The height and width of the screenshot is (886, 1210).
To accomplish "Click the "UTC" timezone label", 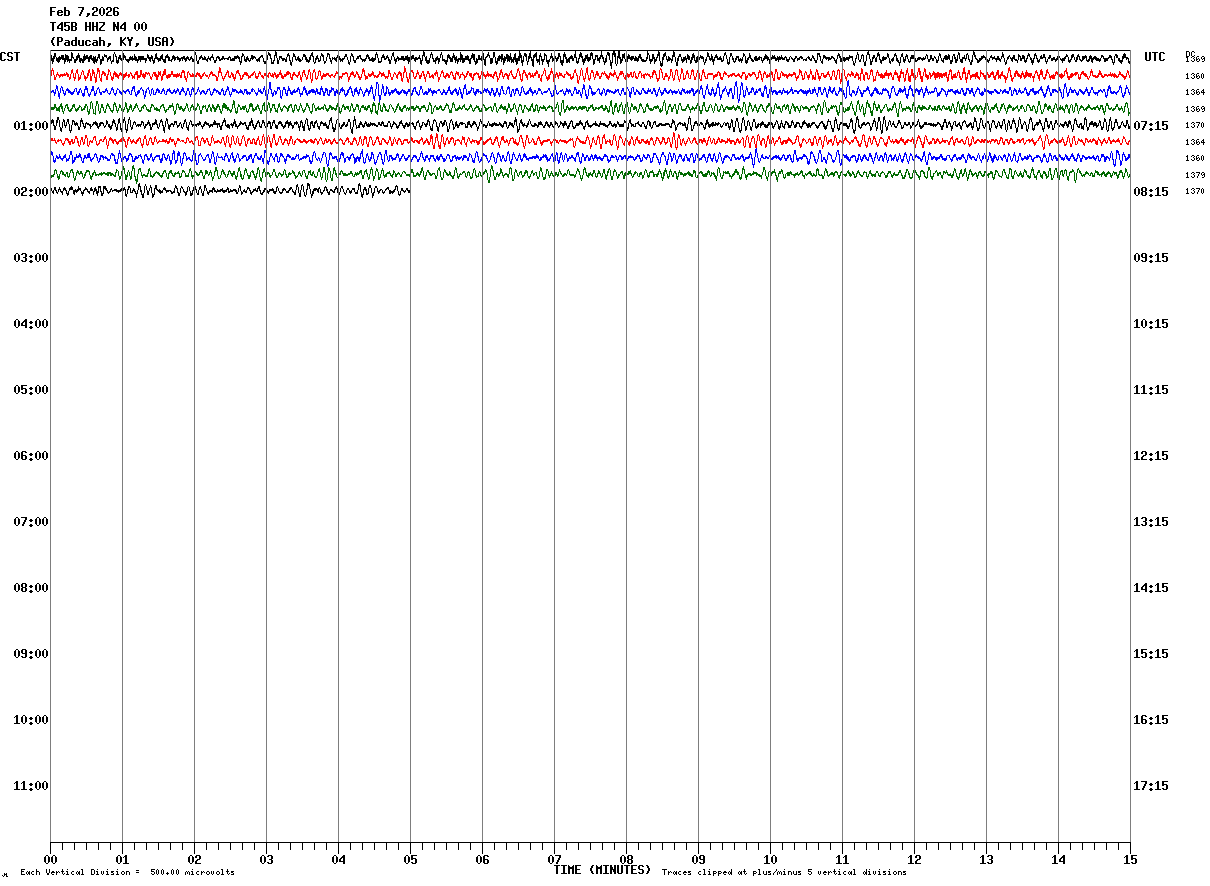I will coord(1155,57).
